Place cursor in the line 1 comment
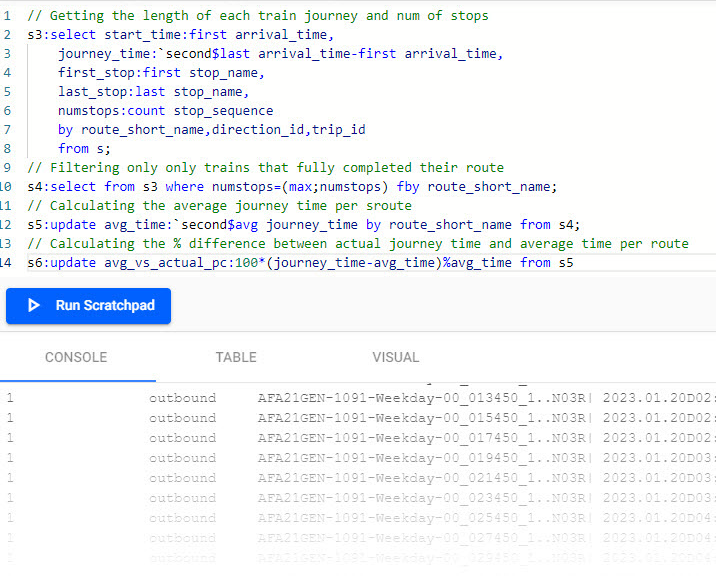716x576 pixels. [x=258, y=15]
